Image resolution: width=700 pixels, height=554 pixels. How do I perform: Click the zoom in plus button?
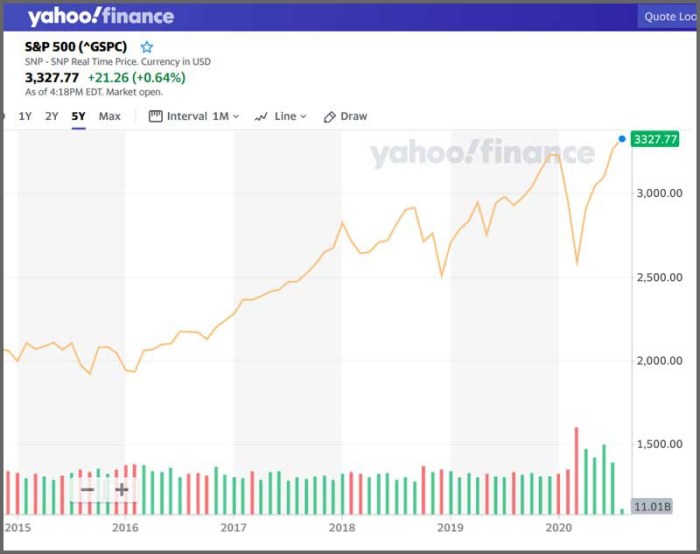121,490
